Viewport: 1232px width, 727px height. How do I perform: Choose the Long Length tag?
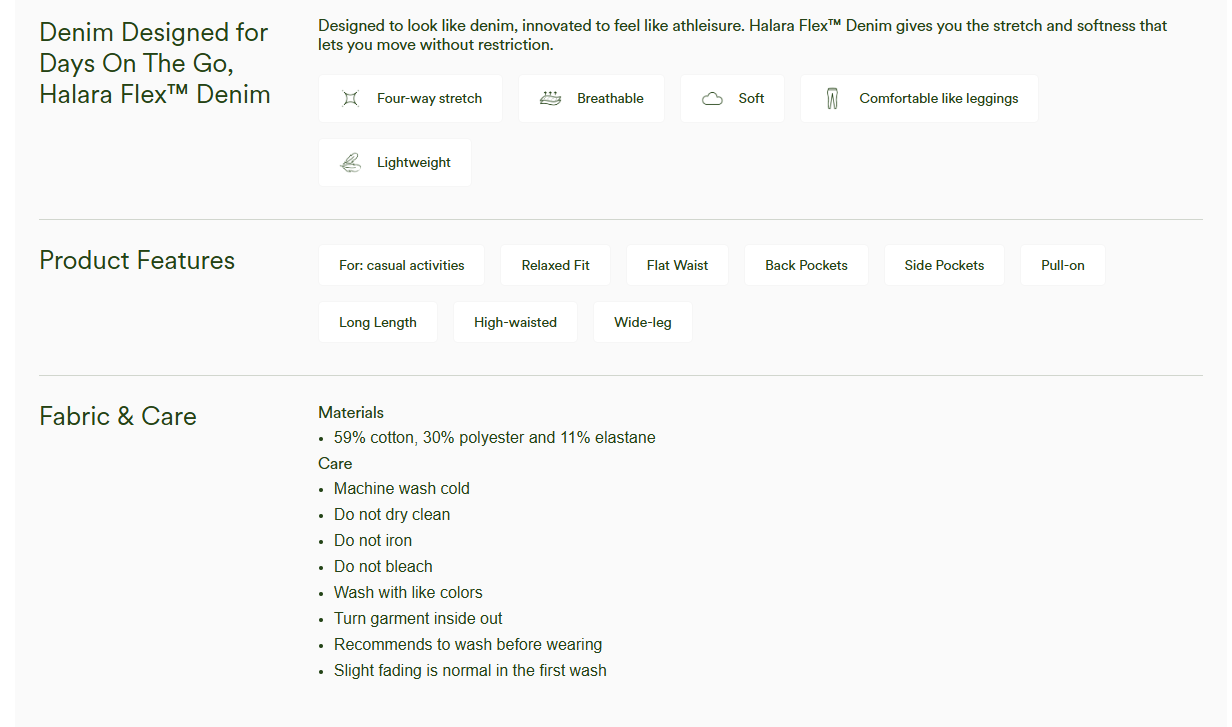click(377, 323)
